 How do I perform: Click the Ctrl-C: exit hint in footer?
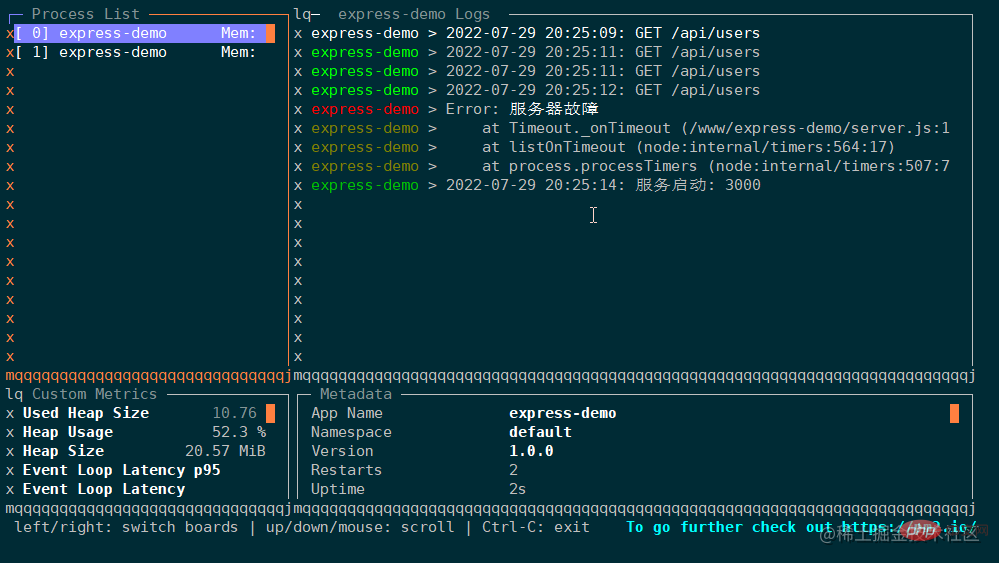click(535, 527)
